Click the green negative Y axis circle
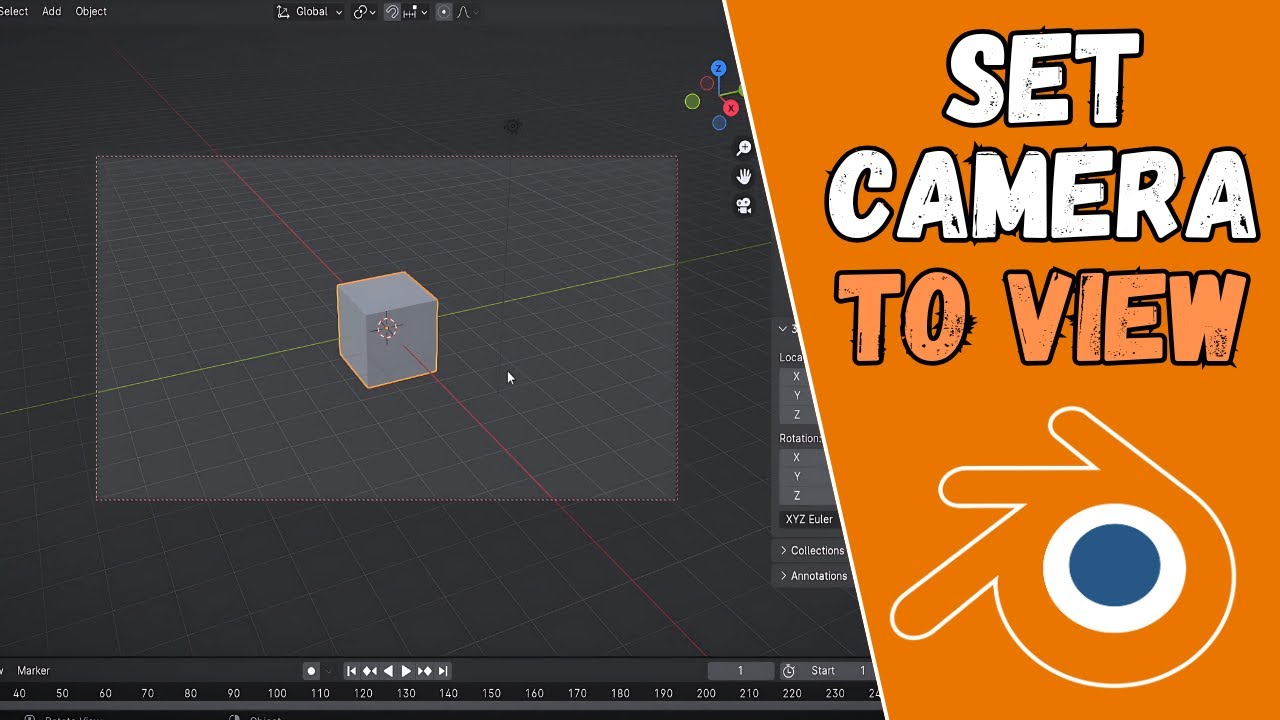1280x720 pixels. 692,101
